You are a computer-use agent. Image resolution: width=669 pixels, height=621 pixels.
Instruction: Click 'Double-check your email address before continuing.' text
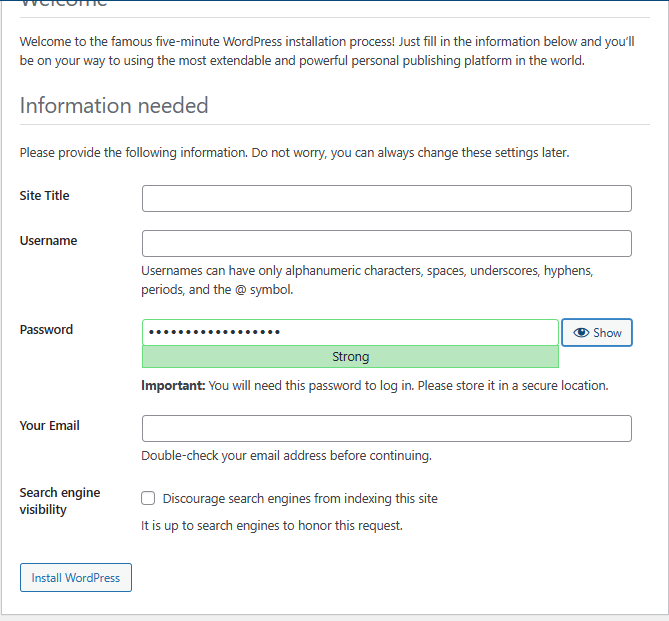coord(286,456)
